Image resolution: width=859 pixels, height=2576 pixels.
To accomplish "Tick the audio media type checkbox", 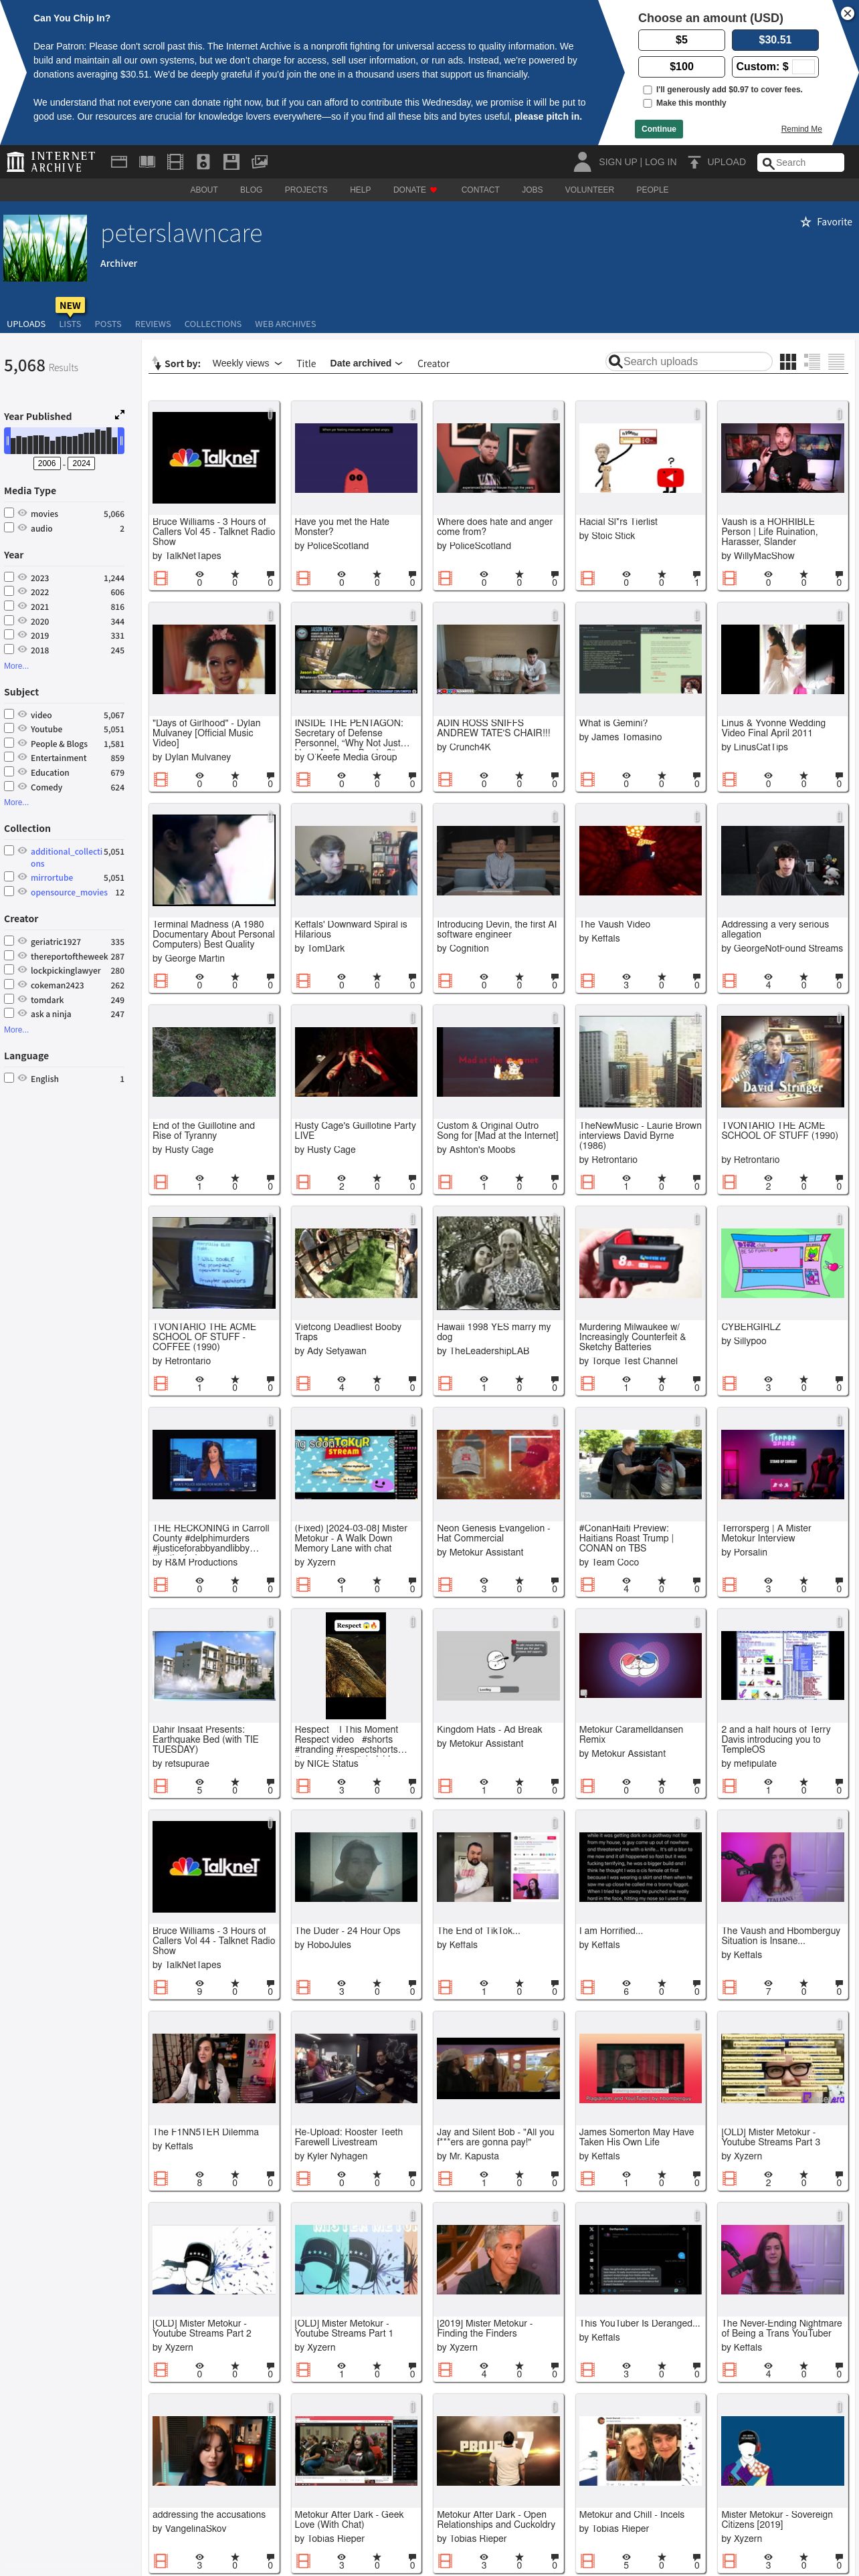I will 9,527.
